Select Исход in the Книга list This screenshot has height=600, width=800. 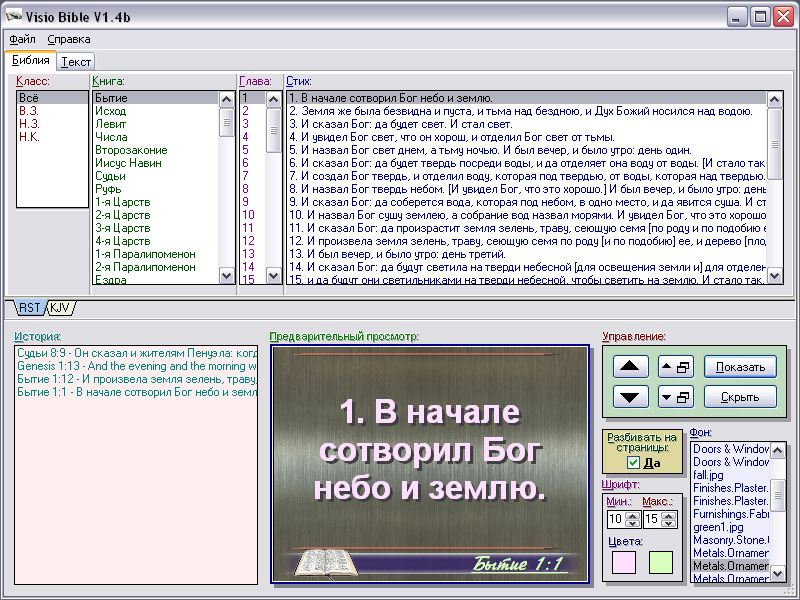(x=110, y=111)
